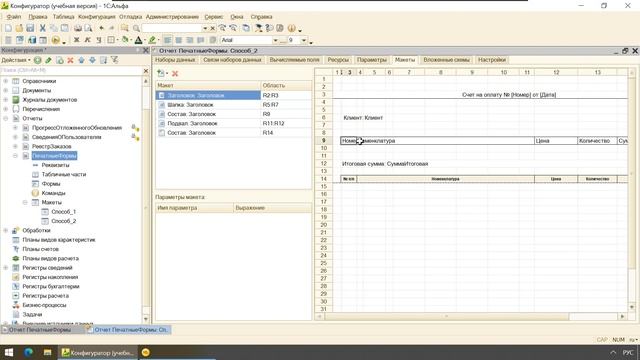This screenshot has height=360, width=640.
Task: Switch to the Параметры tab
Action: [x=371, y=60]
